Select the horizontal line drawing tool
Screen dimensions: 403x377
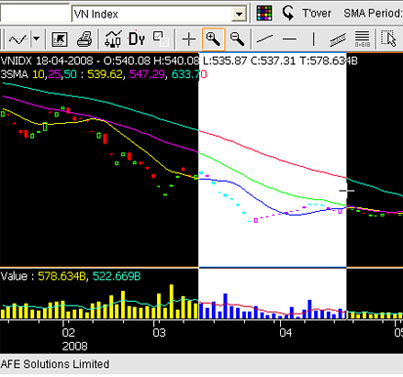(x=289, y=39)
